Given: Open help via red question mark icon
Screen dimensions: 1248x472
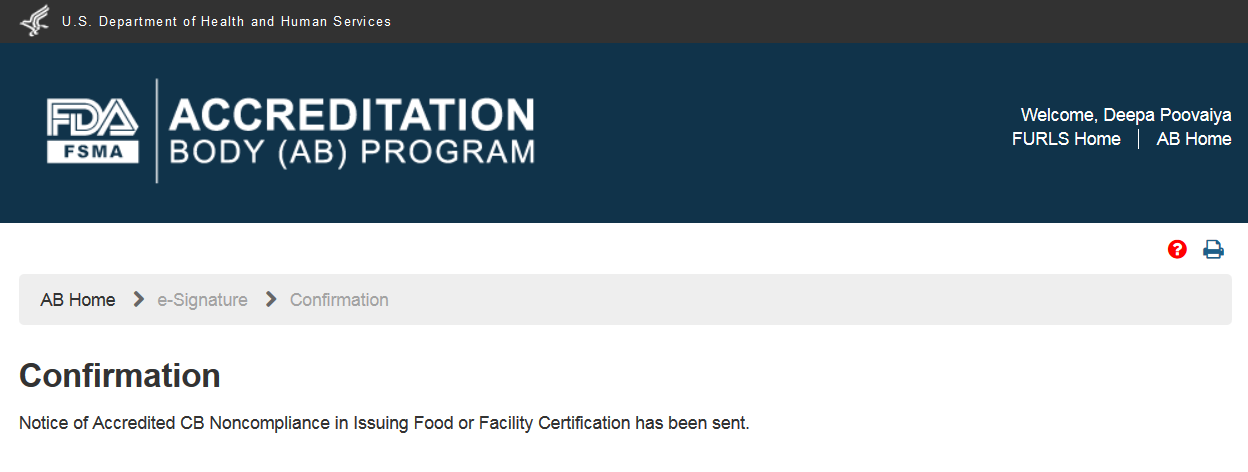Looking at the screenshot, I should click(1177, 249).
